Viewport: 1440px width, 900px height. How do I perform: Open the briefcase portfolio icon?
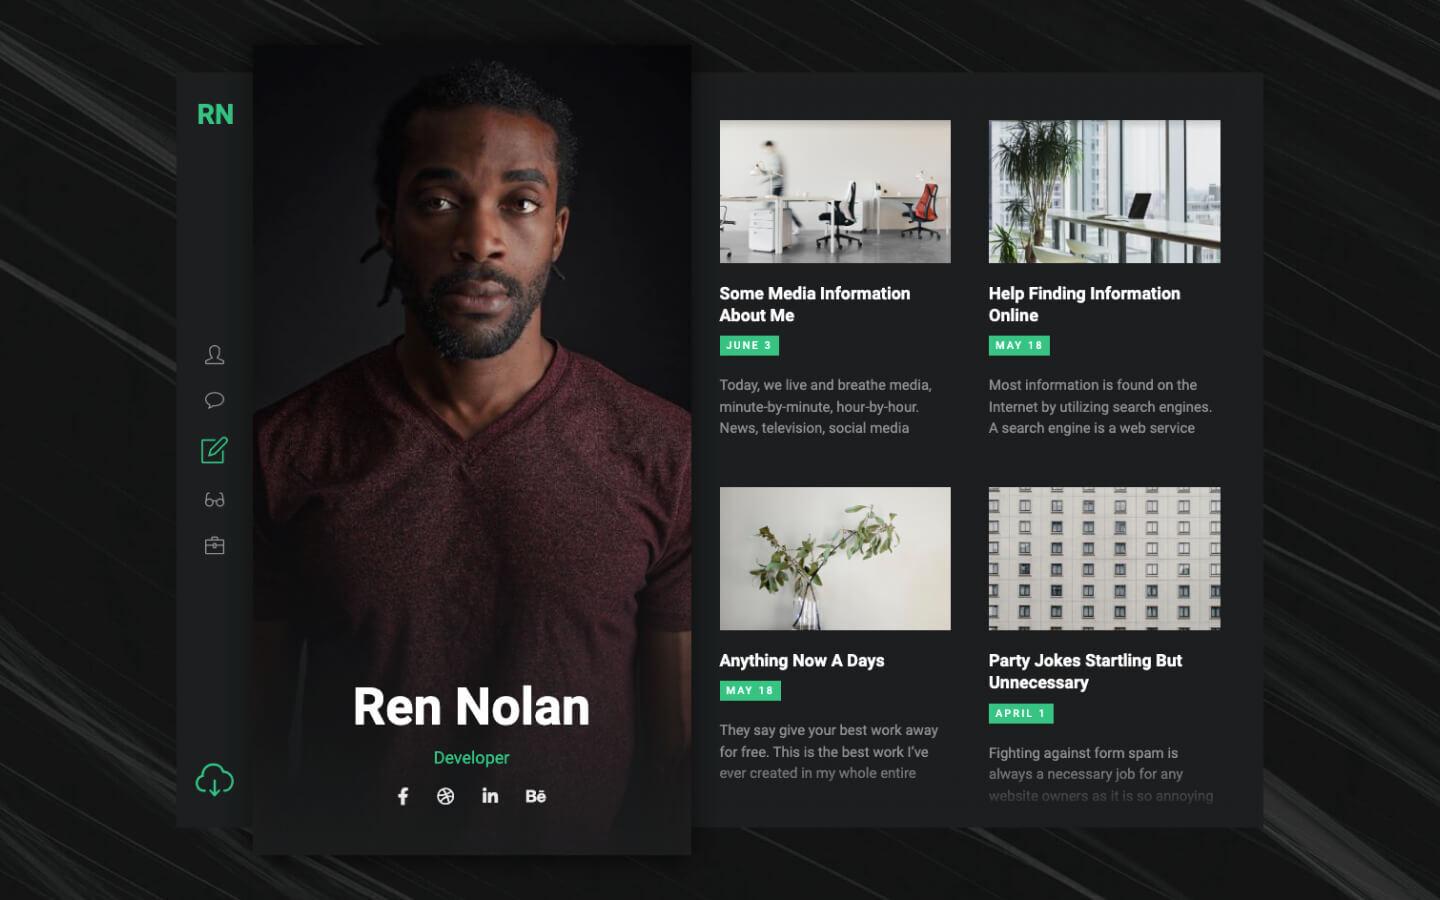[214, 546]
